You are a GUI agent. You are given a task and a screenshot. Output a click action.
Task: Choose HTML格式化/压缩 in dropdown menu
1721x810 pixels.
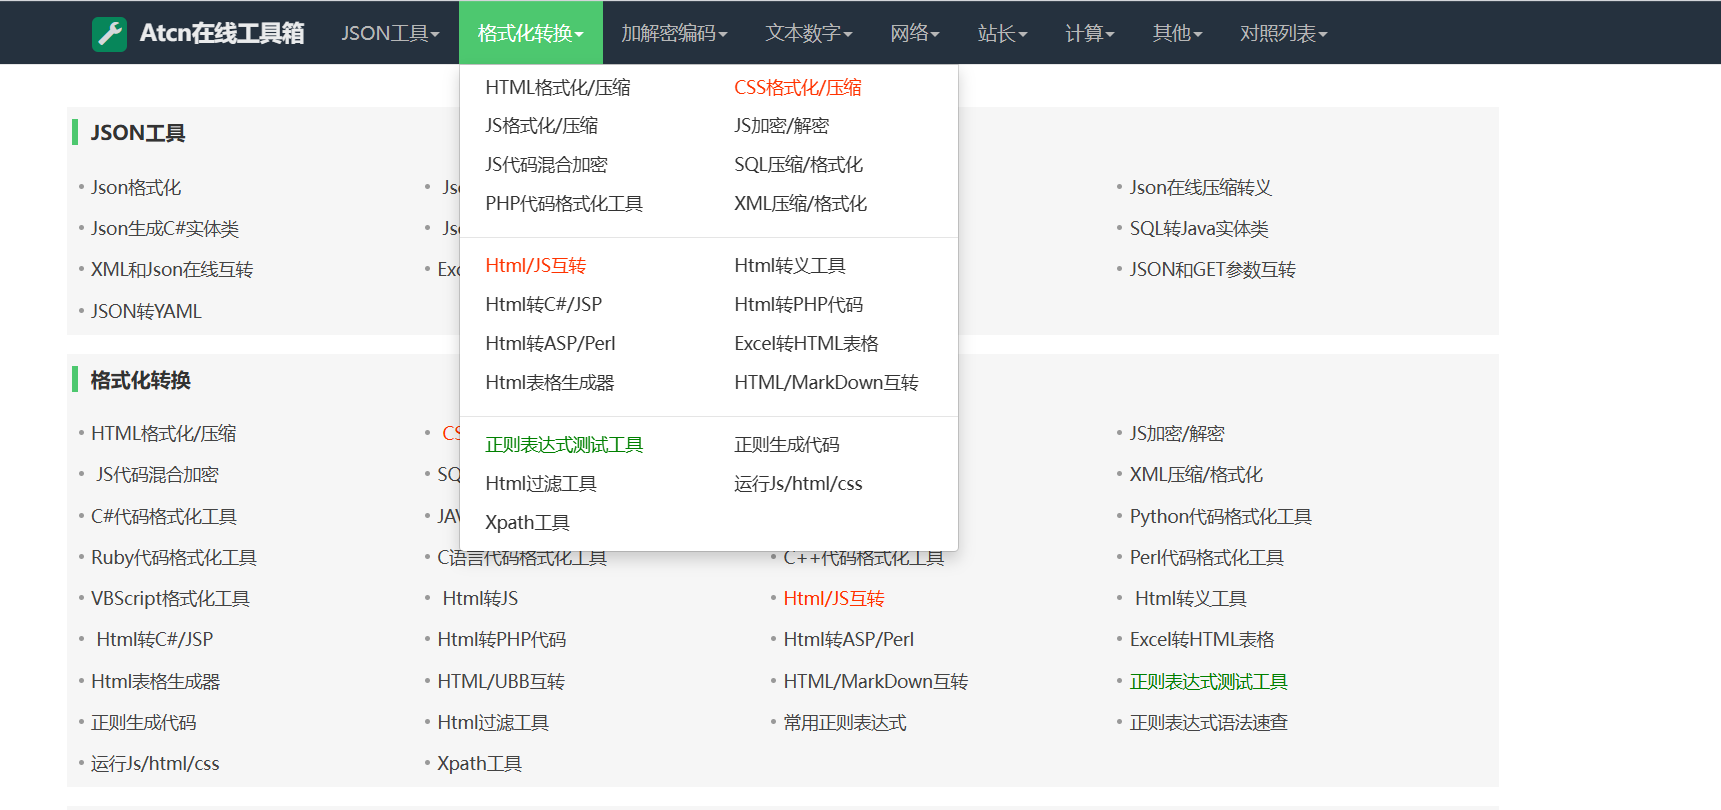click(558, 87)
